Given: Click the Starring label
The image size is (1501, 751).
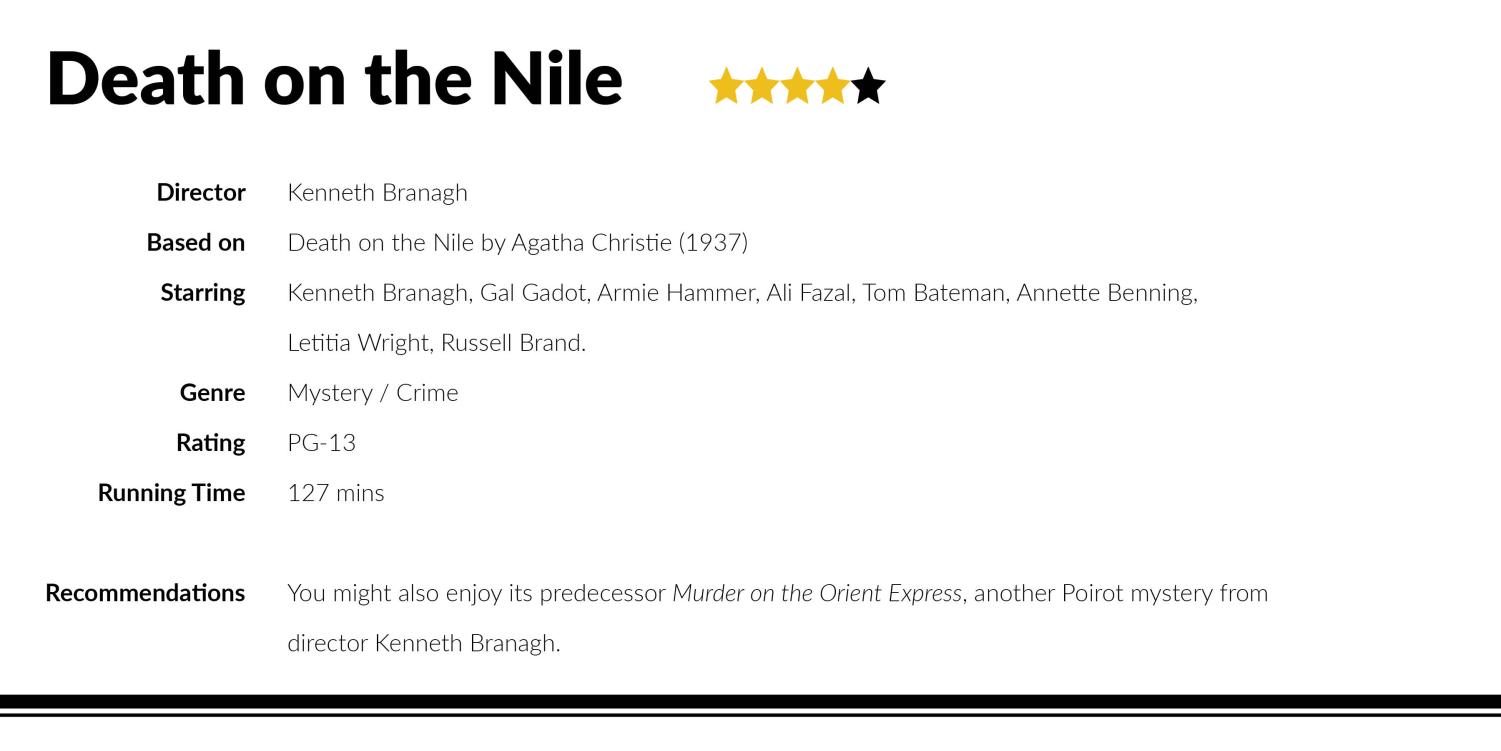Looking at the screenshot, I should 203,292.
